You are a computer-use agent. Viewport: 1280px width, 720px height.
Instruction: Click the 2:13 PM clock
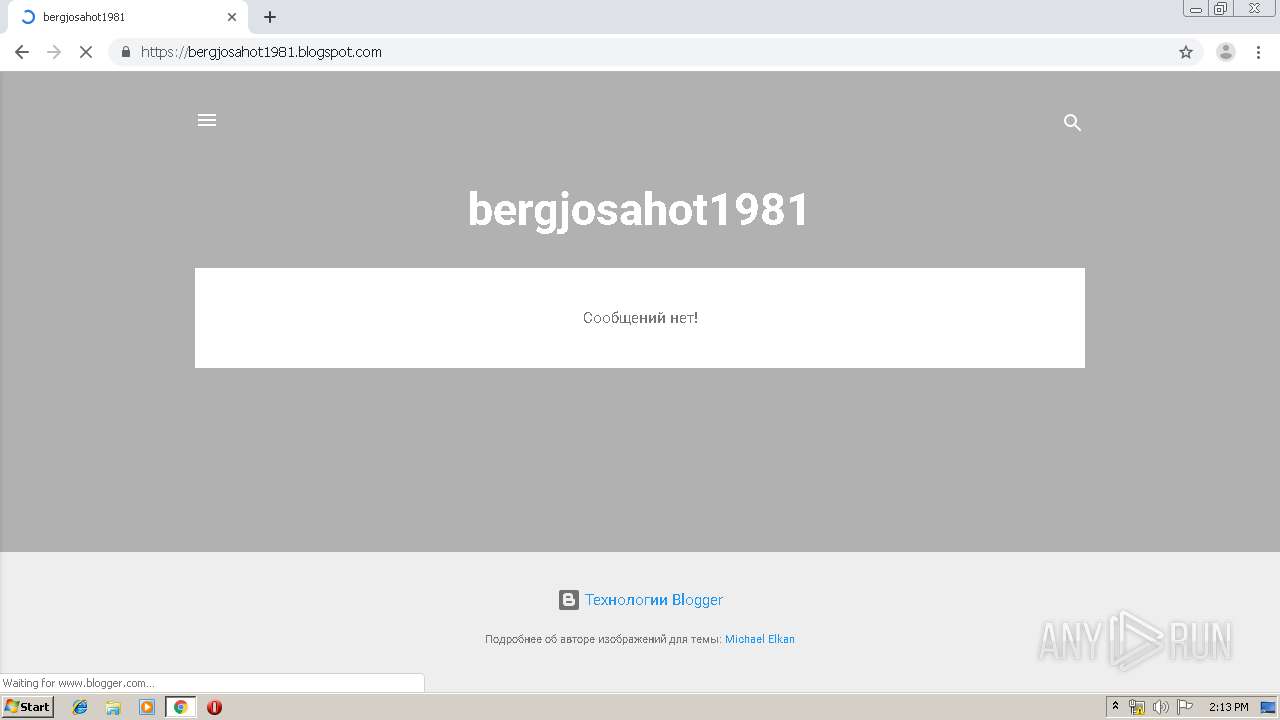[1228, 707]
